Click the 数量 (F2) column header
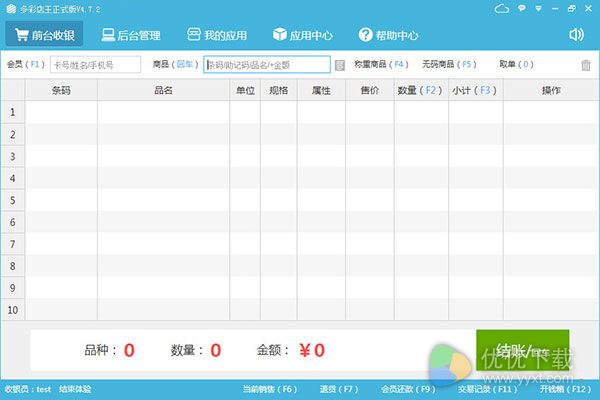This screenshot has height=400, width=600. pos(421,90)
